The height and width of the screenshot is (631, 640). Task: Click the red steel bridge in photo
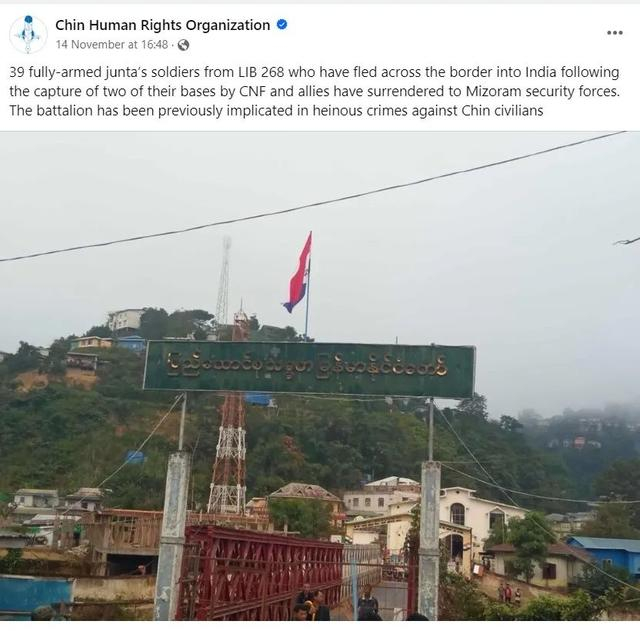[261, 571]
